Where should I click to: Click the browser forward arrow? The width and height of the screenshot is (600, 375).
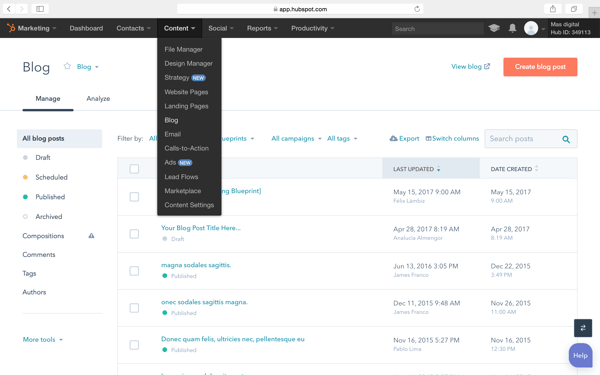(22, 8)
